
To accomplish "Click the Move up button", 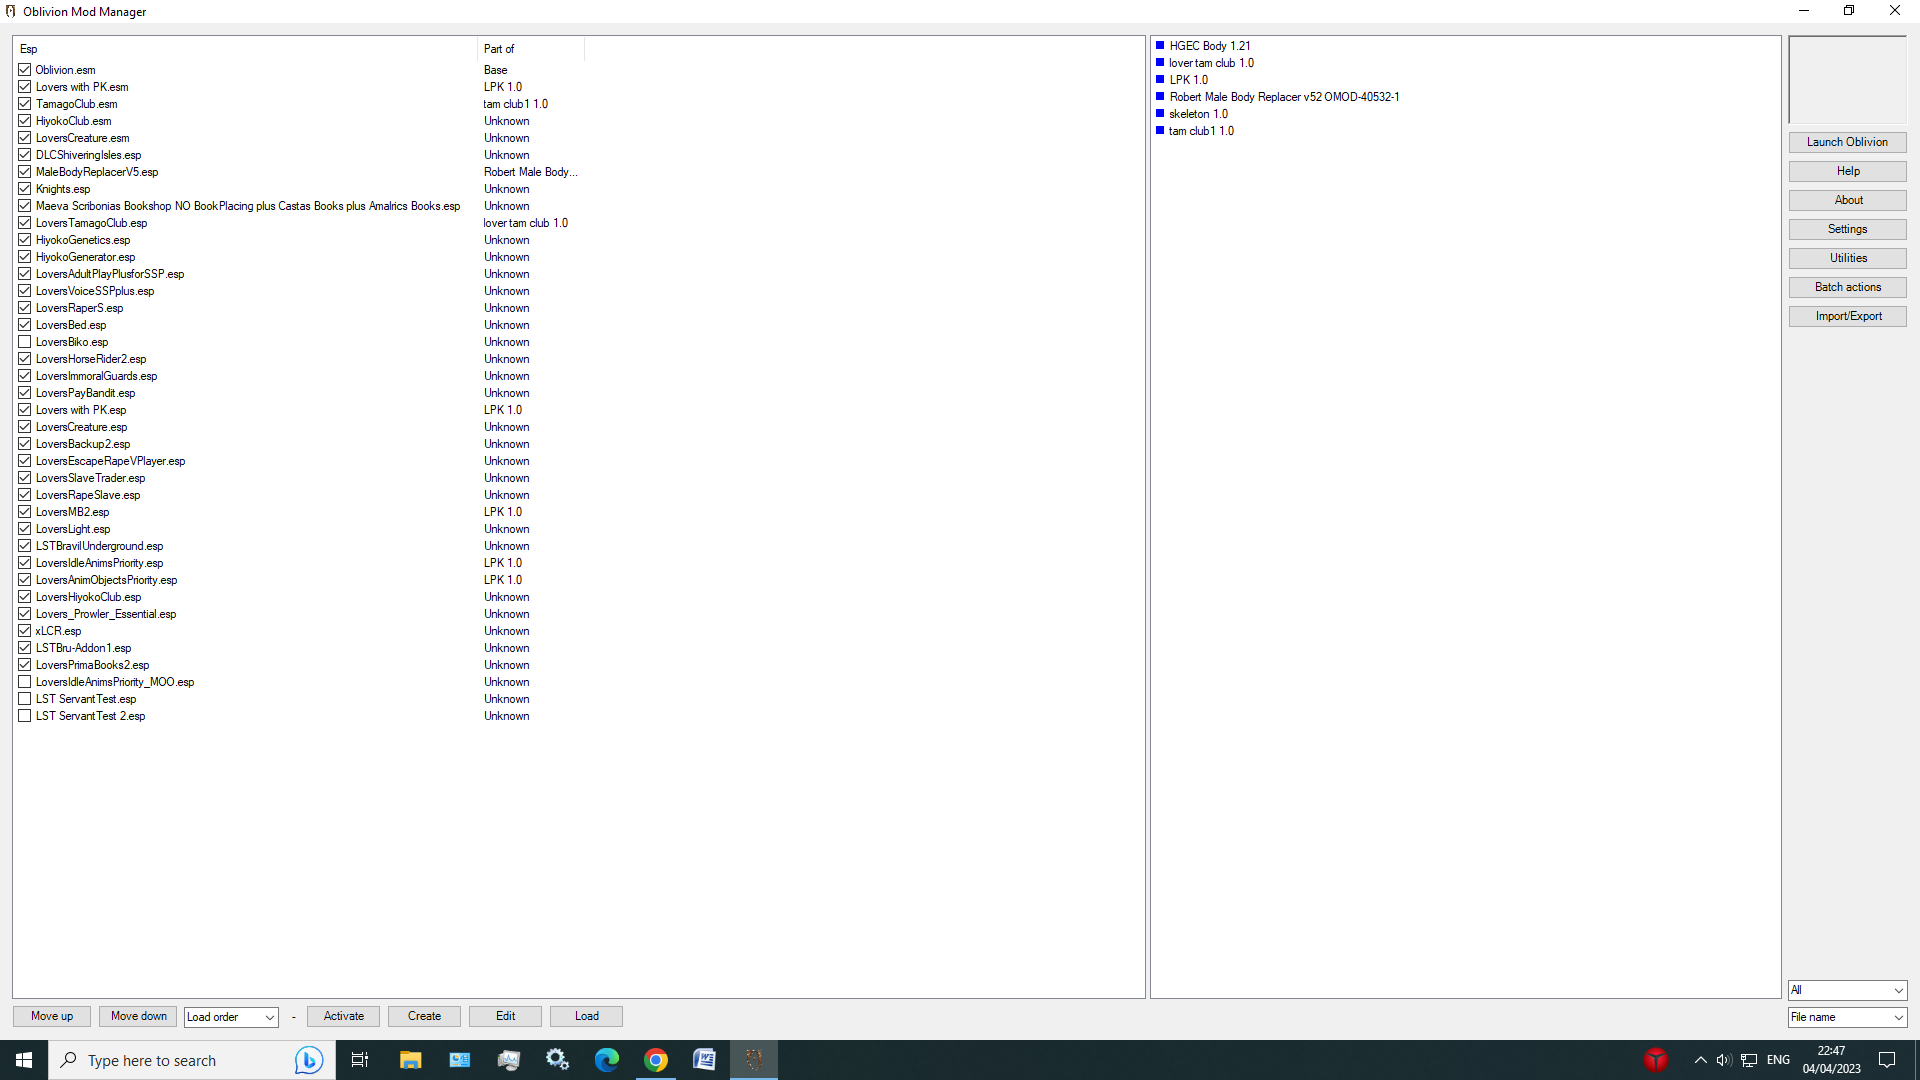I will click(x=52, y=1016).
